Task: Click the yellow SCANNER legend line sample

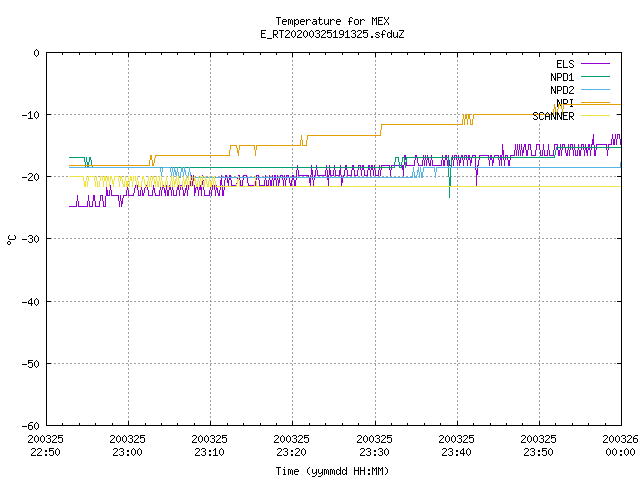Action: pyautogui.click(x=595, y=116)
